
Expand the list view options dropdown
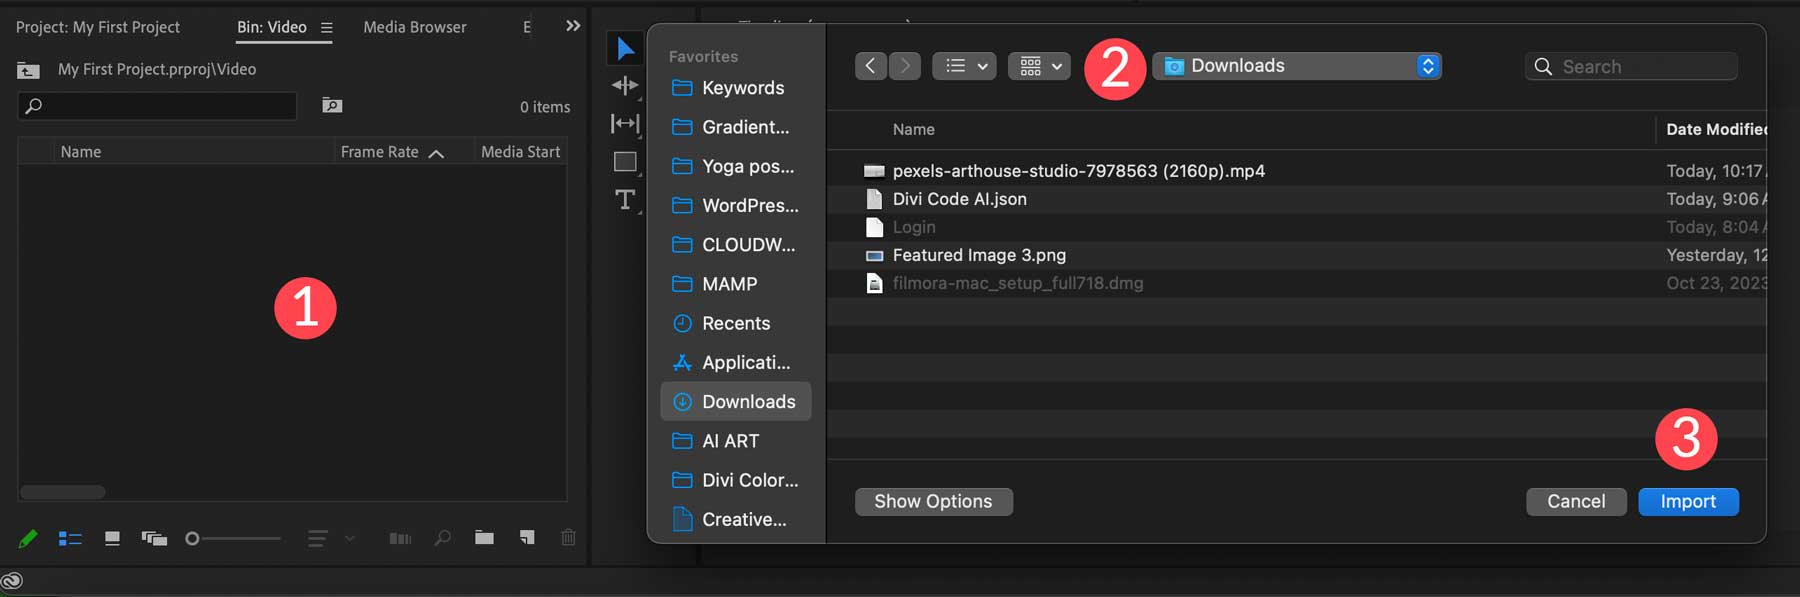964,66
